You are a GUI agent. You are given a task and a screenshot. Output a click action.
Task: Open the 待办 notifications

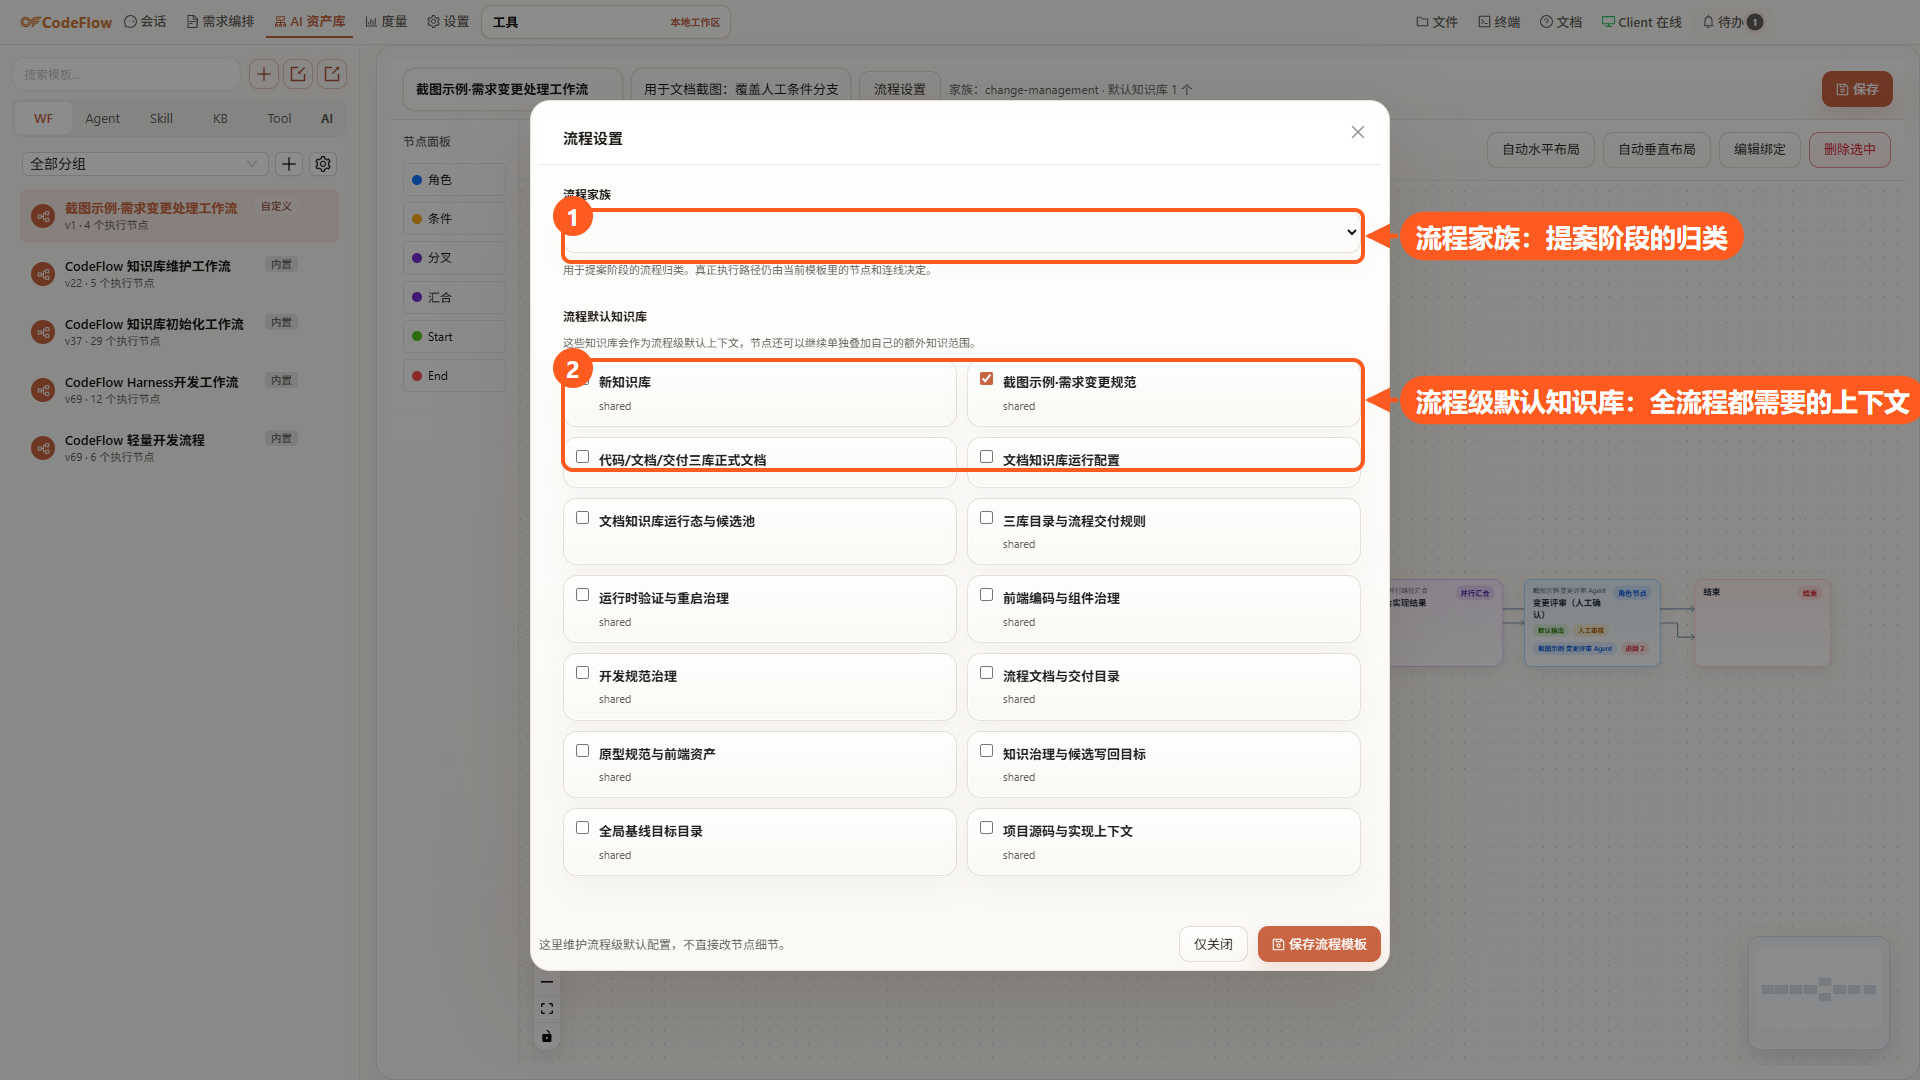click(x=1732, y=22)
